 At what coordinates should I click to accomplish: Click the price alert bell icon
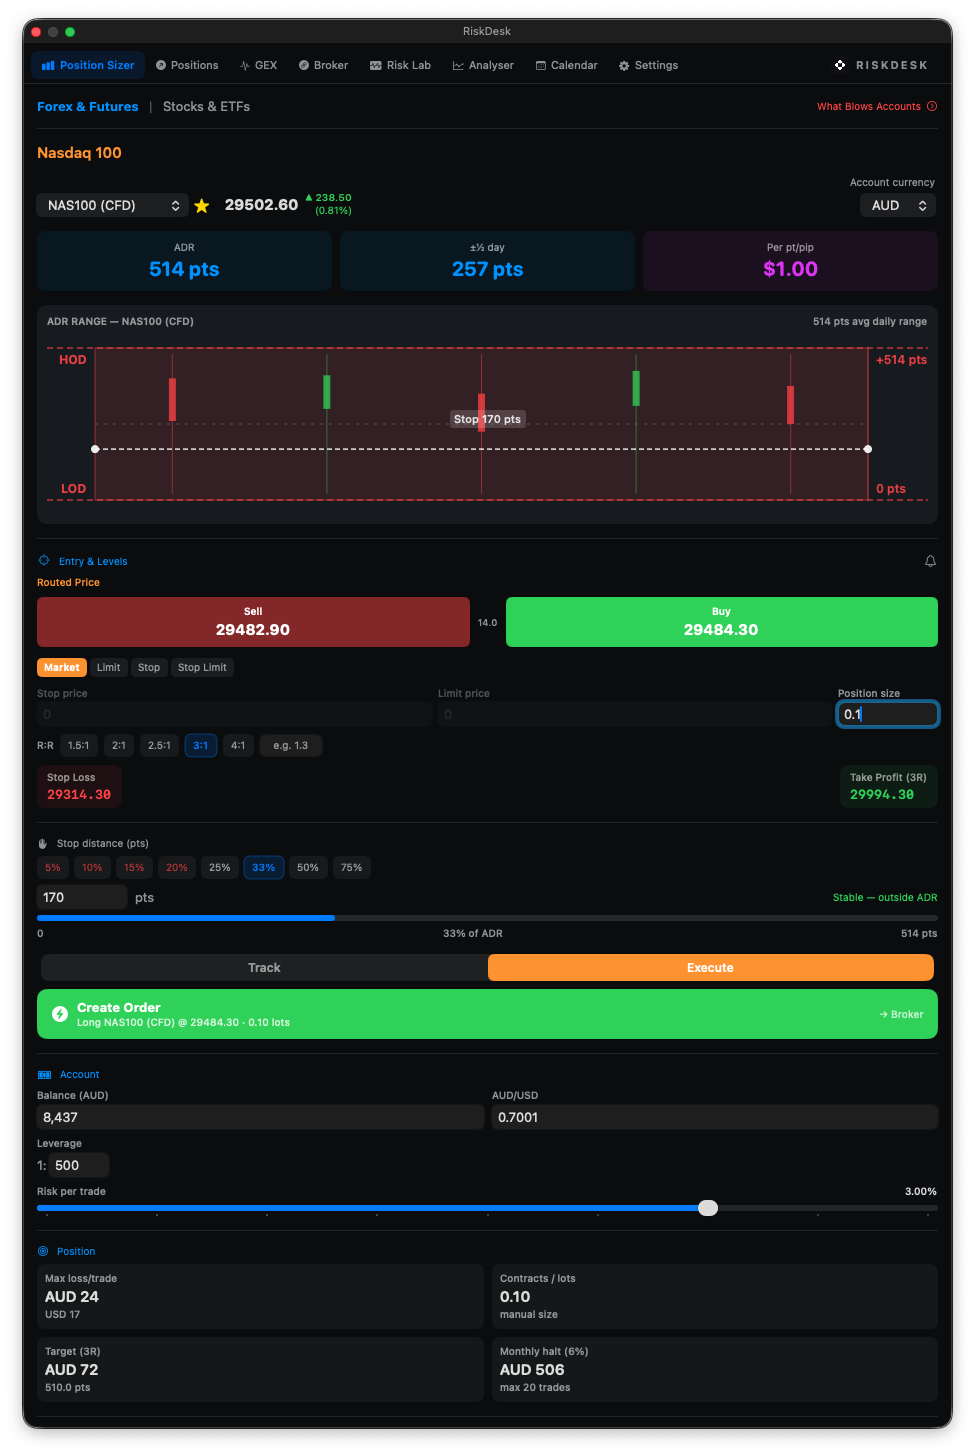(930, 561)
